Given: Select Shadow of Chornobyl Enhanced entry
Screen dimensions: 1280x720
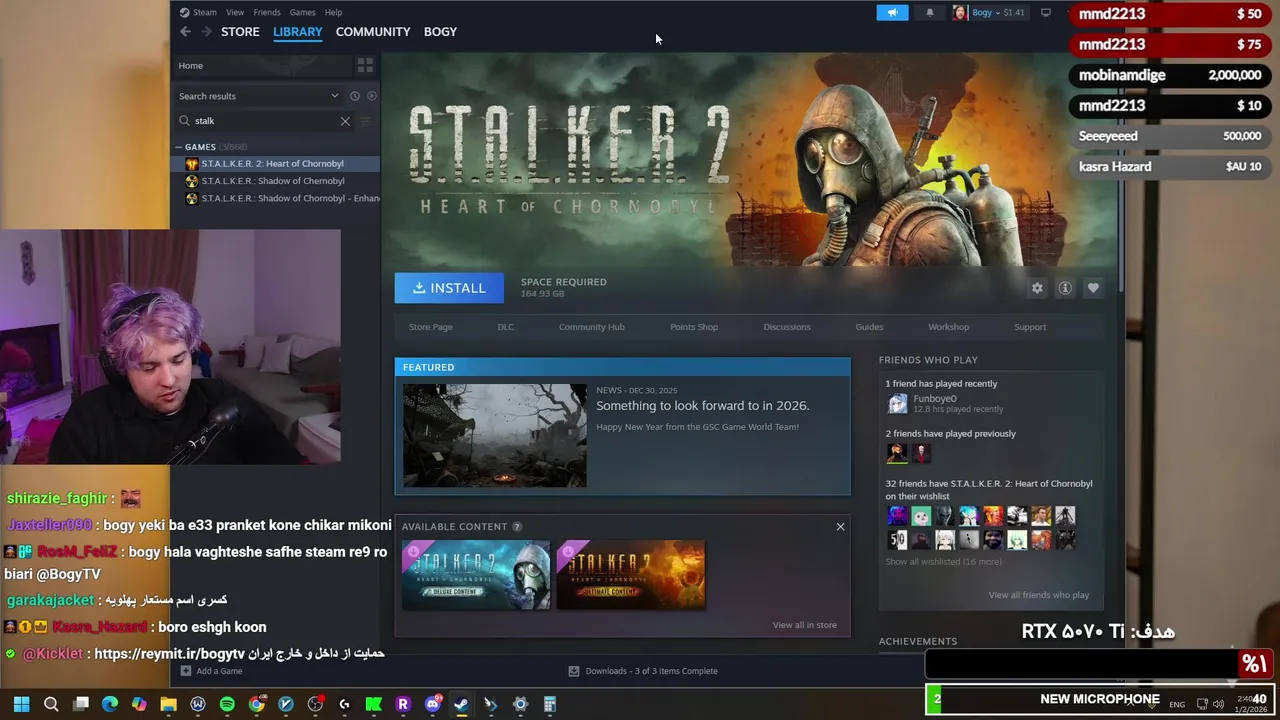Looking at the screenshot, I should pyautogui.click(x=275, y=198).
